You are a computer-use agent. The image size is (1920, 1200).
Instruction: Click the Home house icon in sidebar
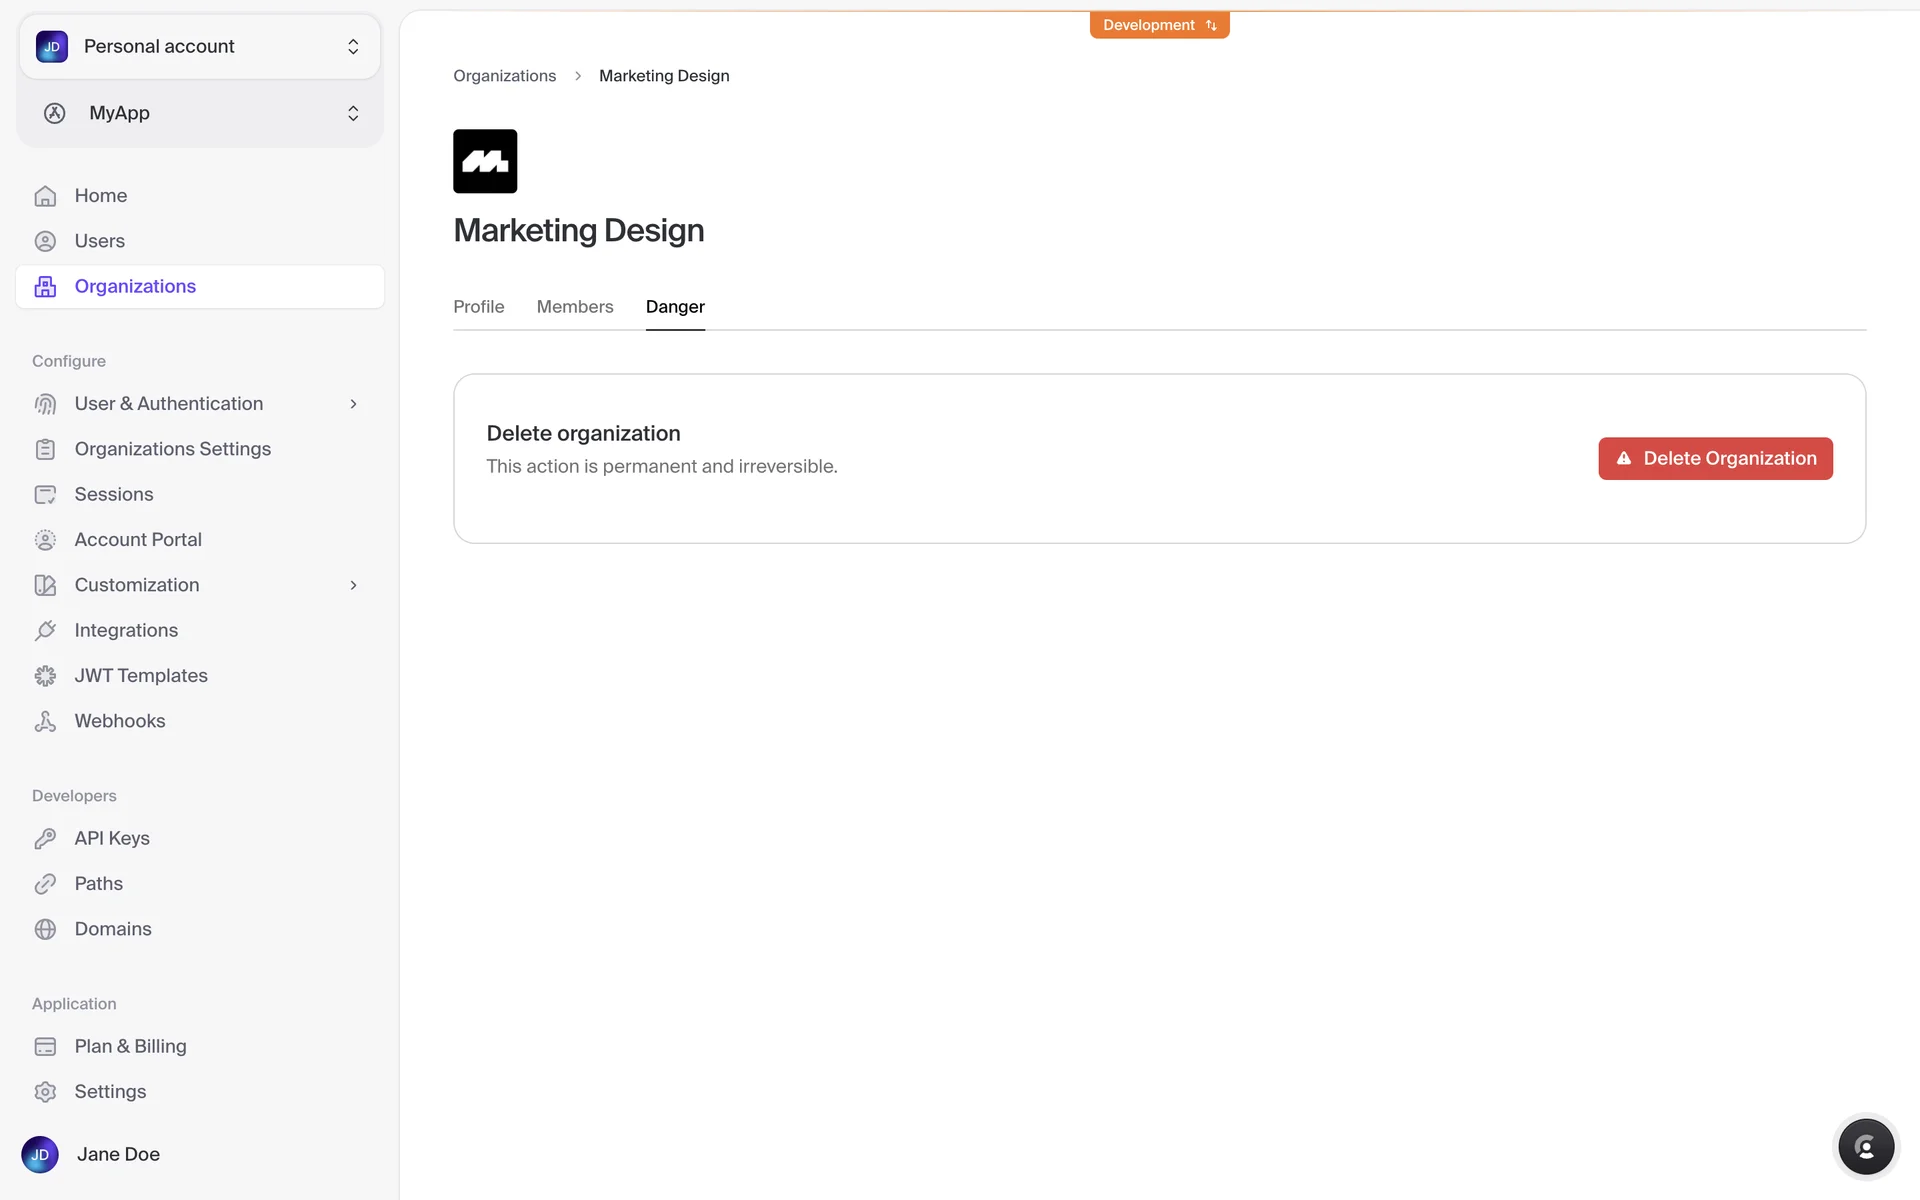(x=45, y=196)
